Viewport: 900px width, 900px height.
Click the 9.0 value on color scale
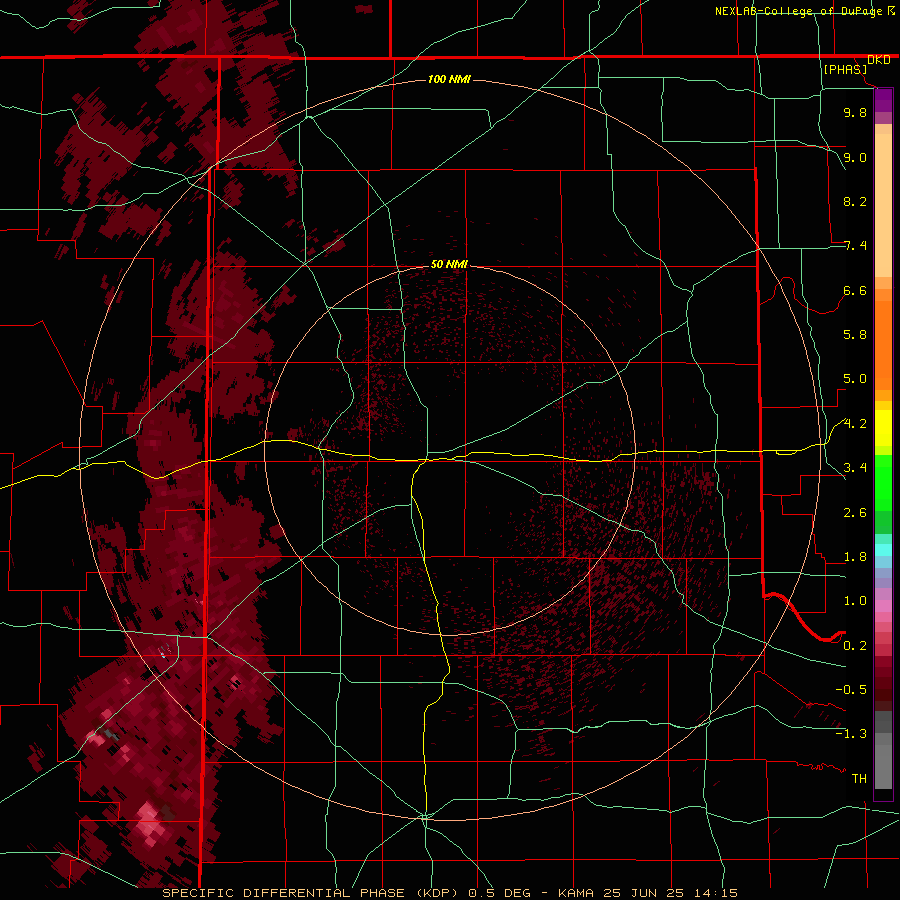pos(855,157)
